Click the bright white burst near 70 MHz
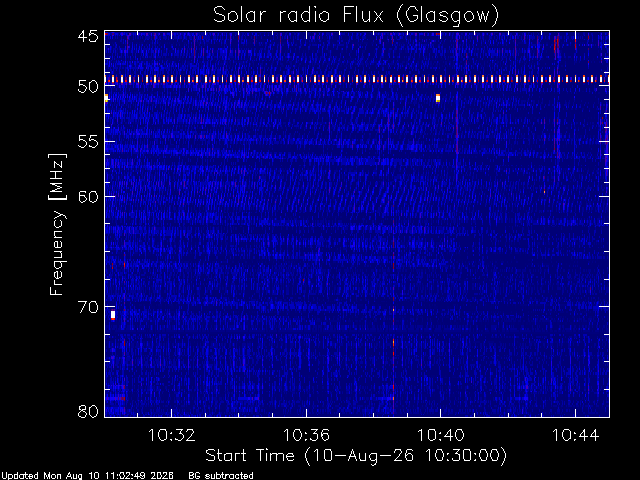The width and height of the screenshot is (640, 480). (113, 315)
